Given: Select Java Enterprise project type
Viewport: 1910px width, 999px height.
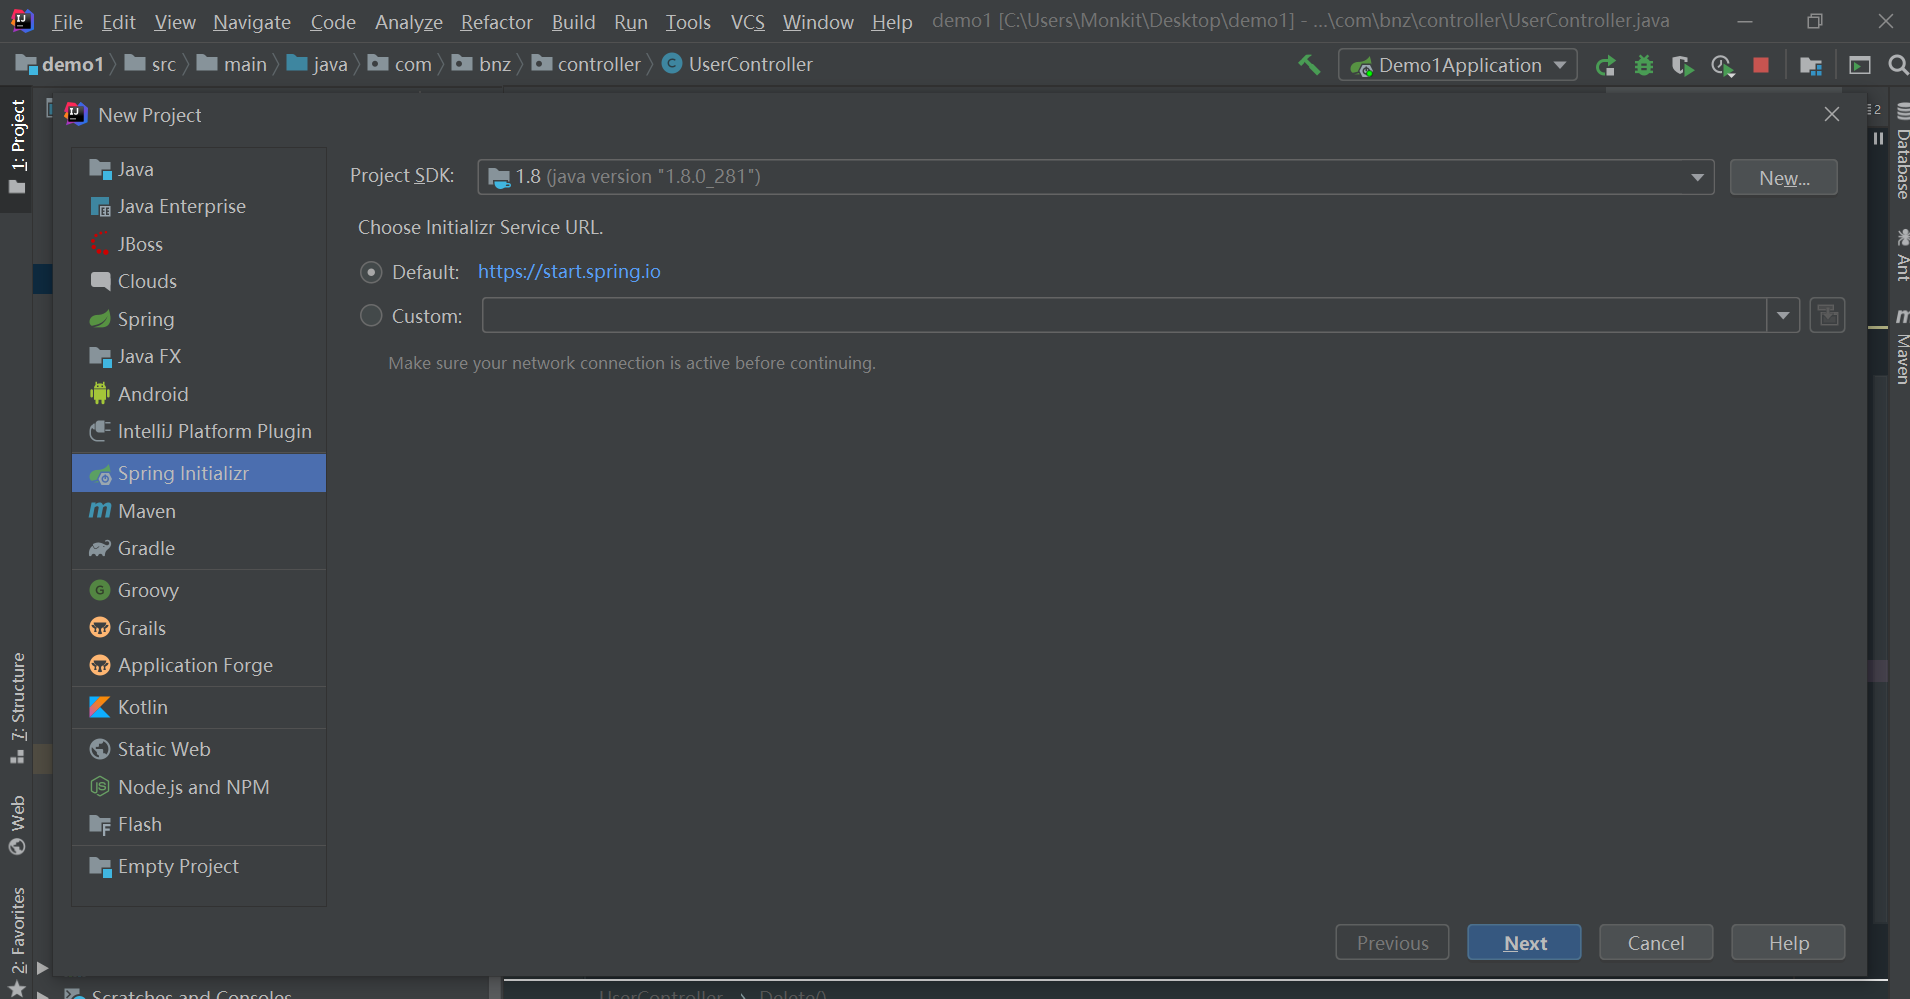Looking at the screenshot, I should click(199, 206).
